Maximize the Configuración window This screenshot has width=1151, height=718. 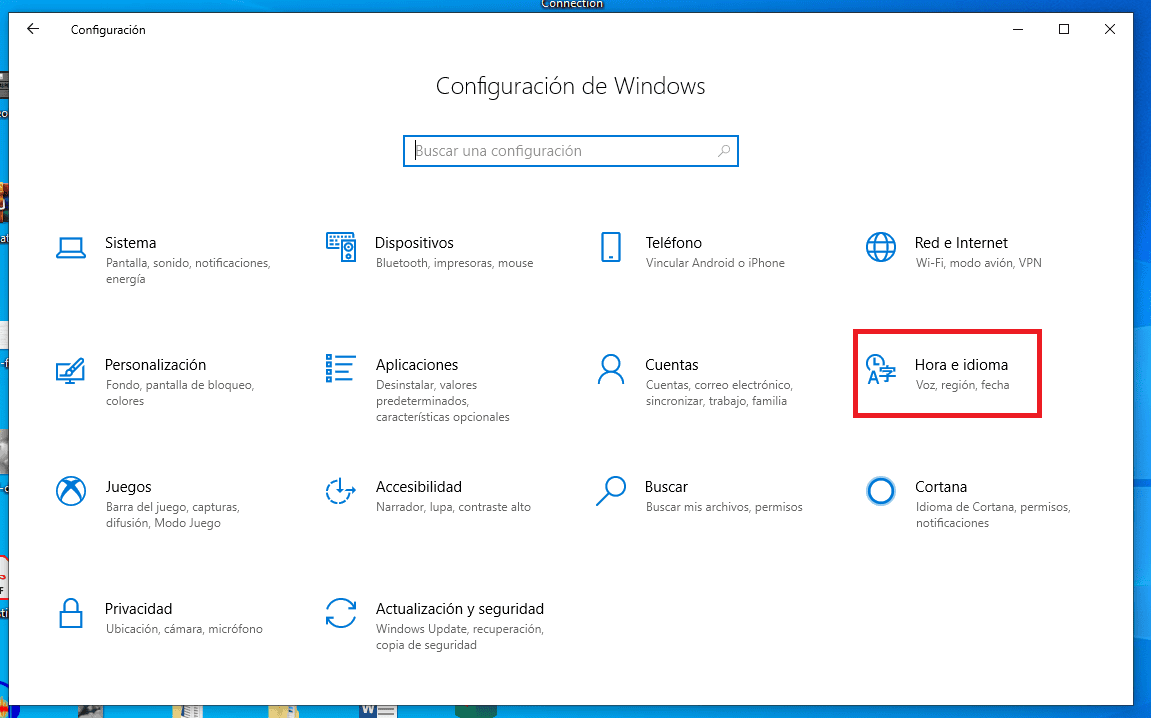pos(1064,29)
